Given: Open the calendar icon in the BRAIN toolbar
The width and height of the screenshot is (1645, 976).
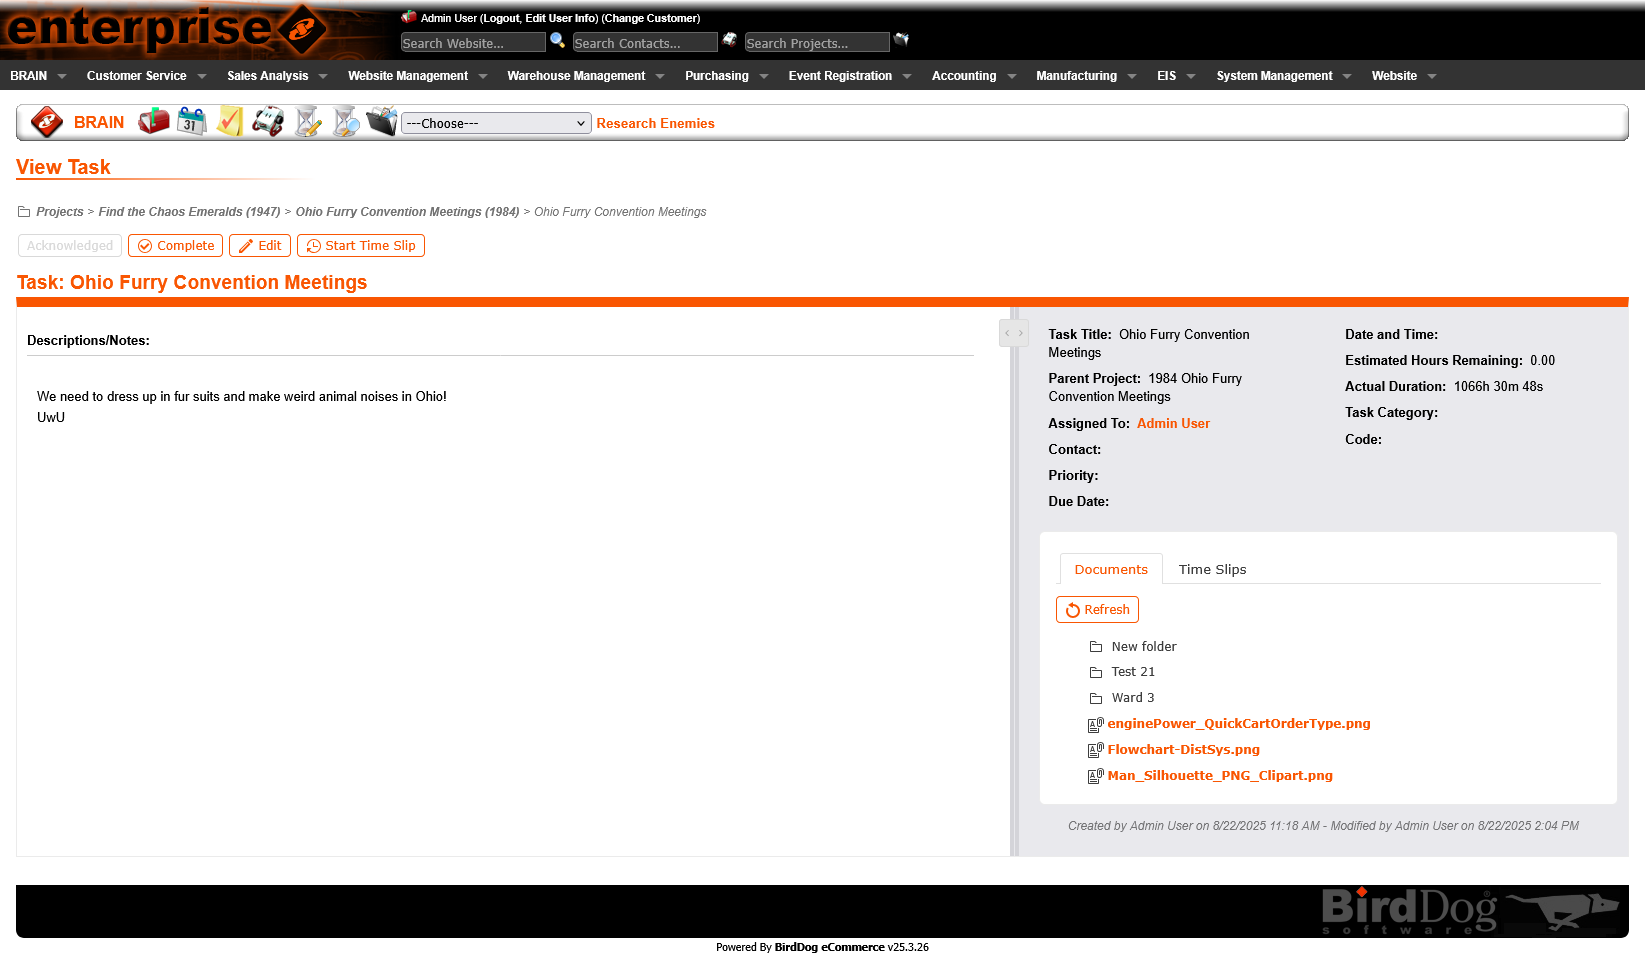Looking at the screenshot, I should tap(191, 121).
